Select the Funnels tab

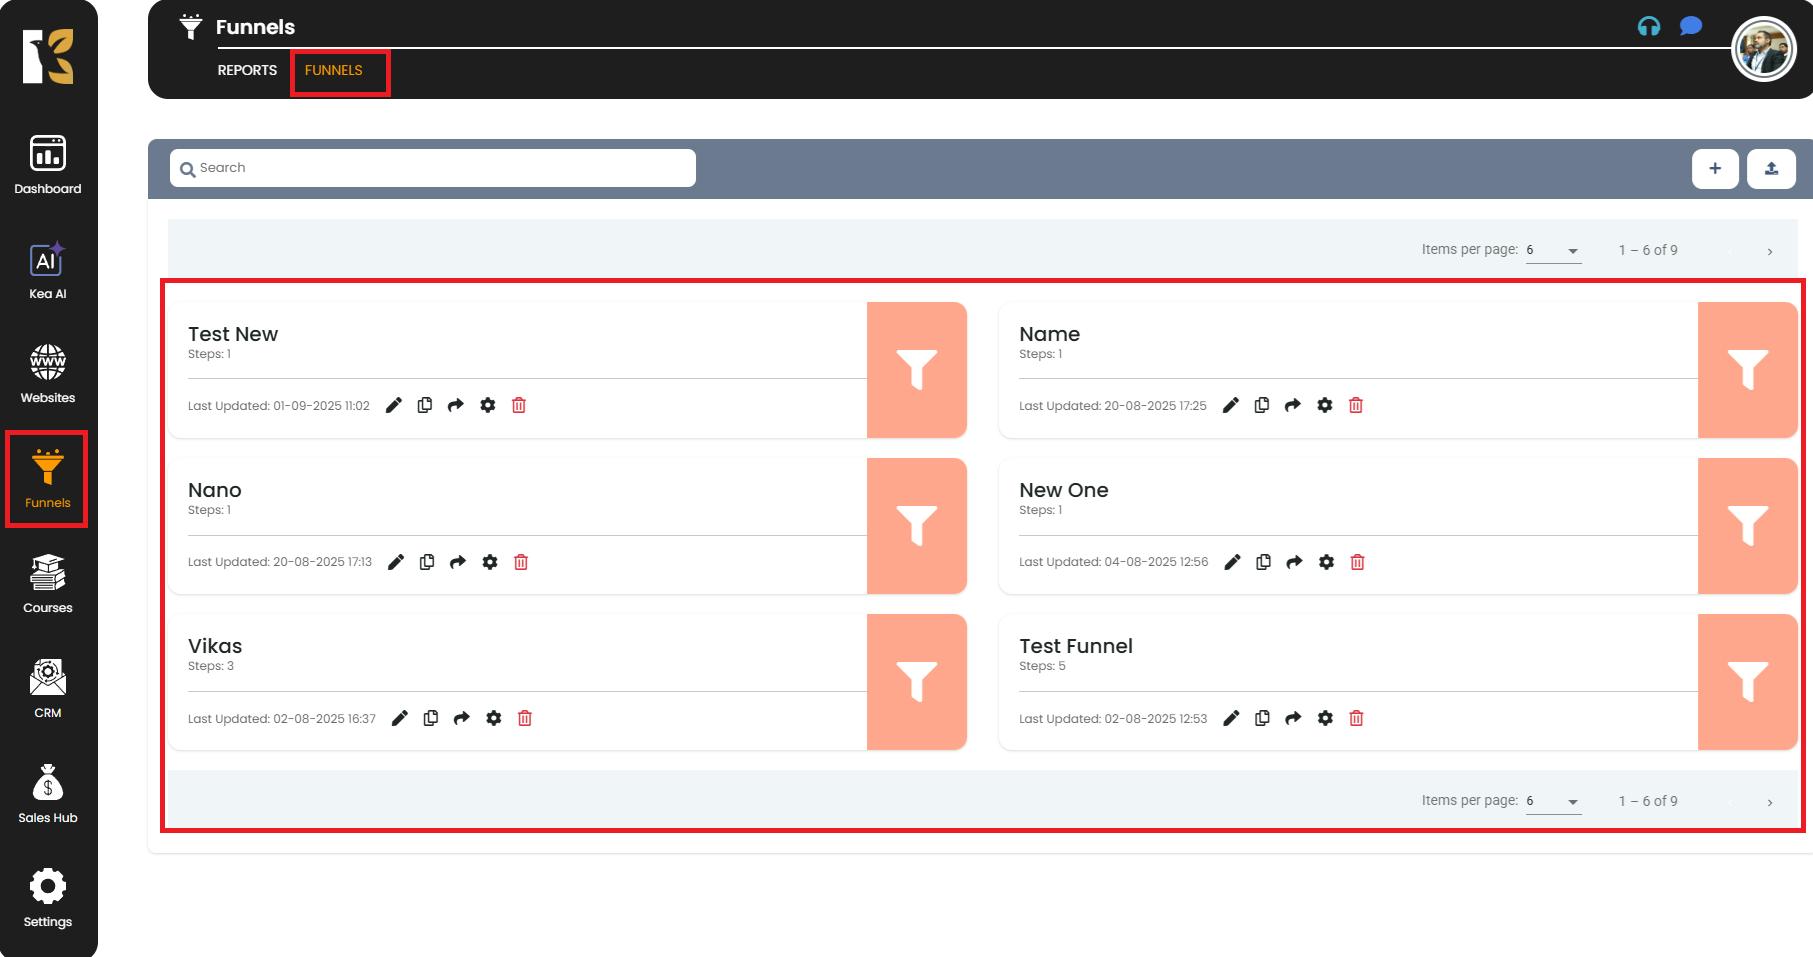(334, 70)
